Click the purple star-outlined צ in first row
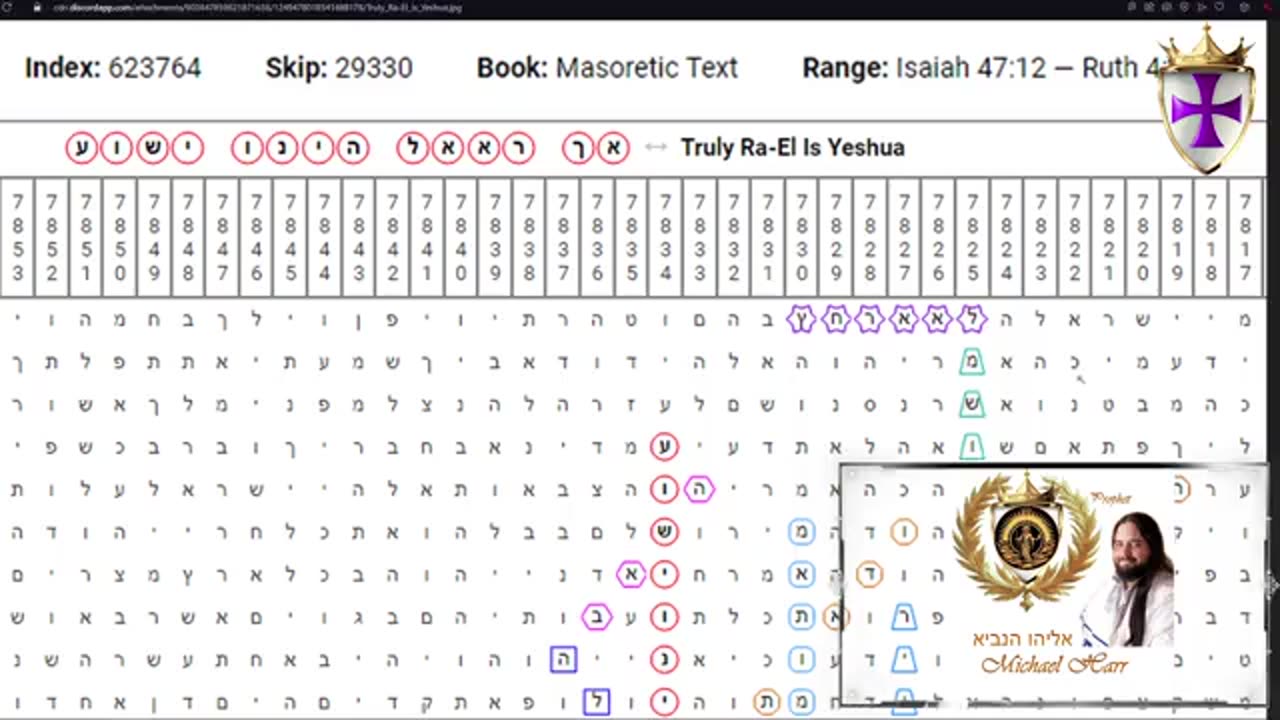The height and width of the screenshot is (720, 1280). tap(802, 319)
